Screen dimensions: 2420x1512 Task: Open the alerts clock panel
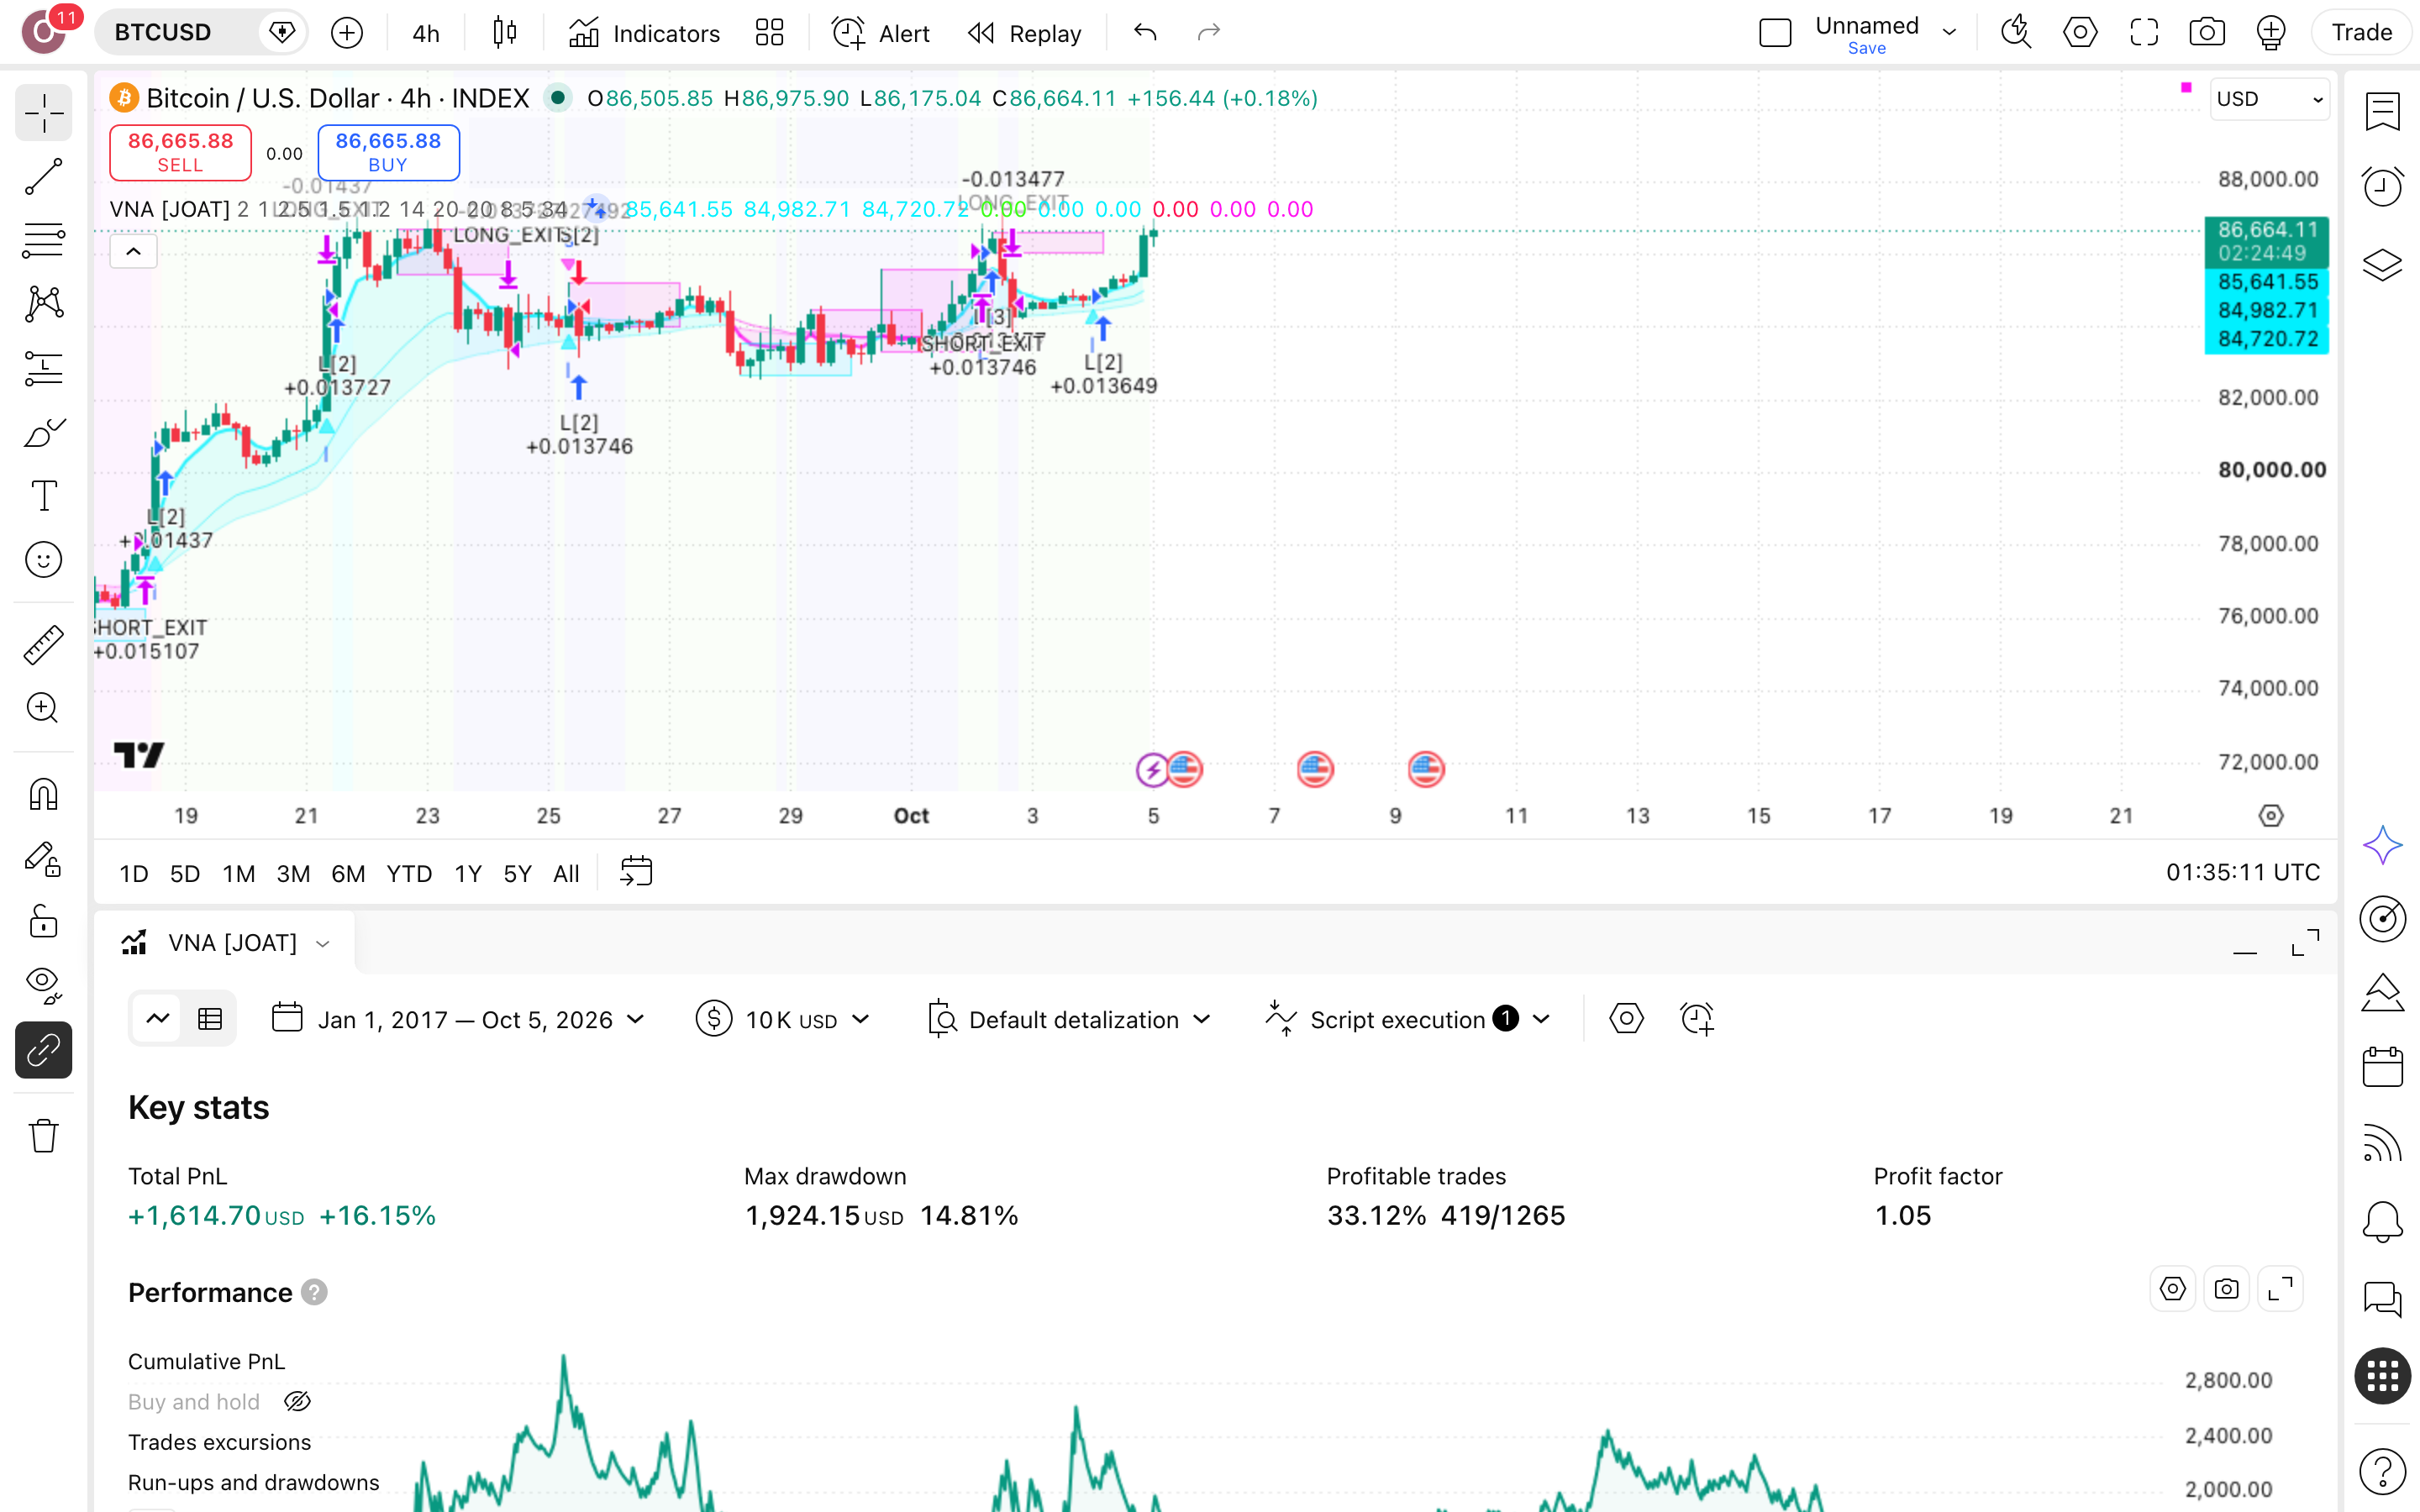pyautogui.click(x=2383, y=187)
